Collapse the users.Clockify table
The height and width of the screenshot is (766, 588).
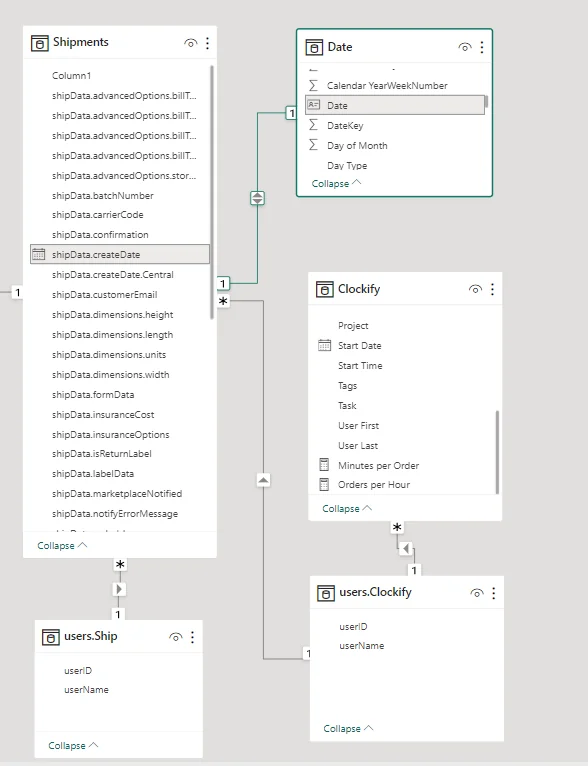point(348,728)
